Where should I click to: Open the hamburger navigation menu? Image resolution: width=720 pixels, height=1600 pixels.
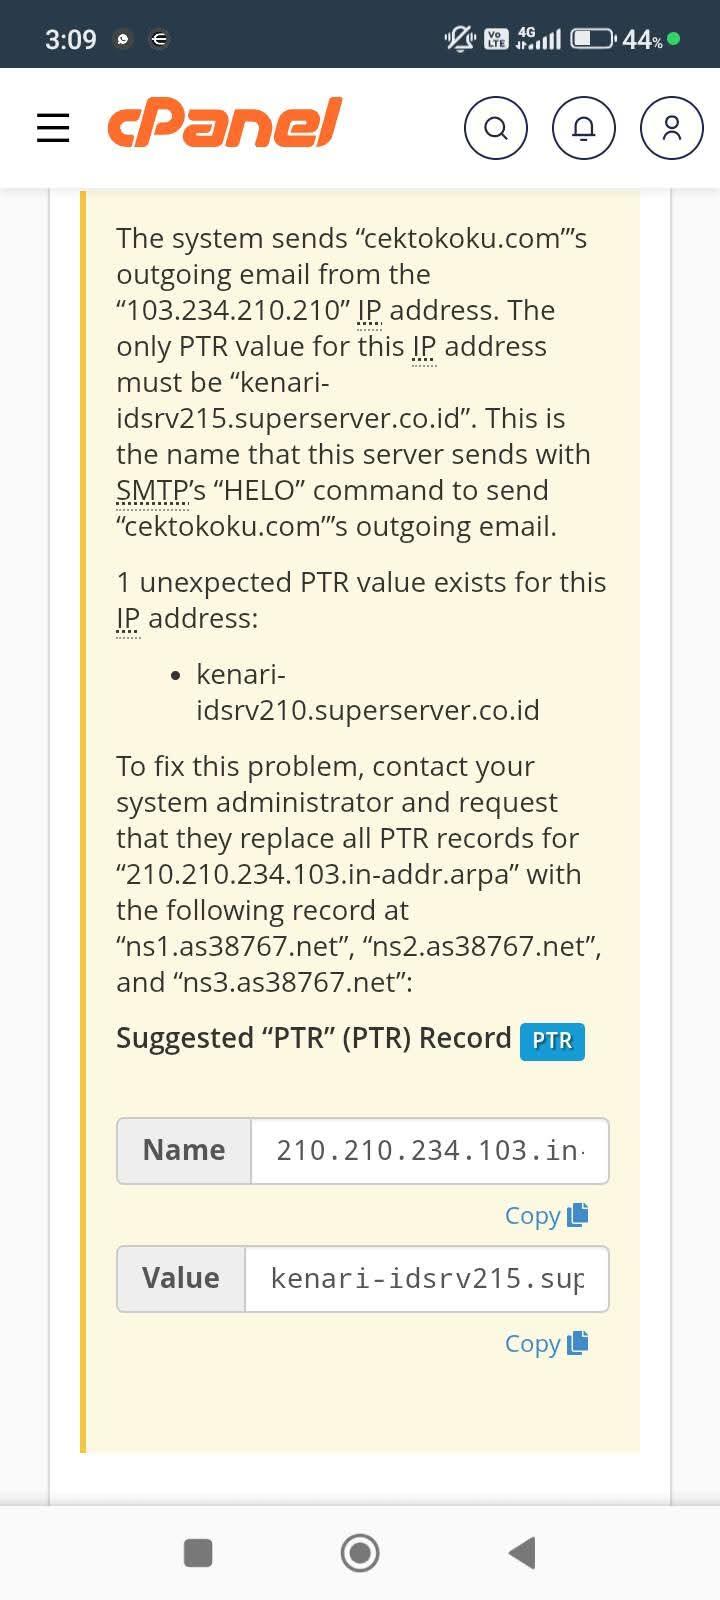click(x=53, y=128)
